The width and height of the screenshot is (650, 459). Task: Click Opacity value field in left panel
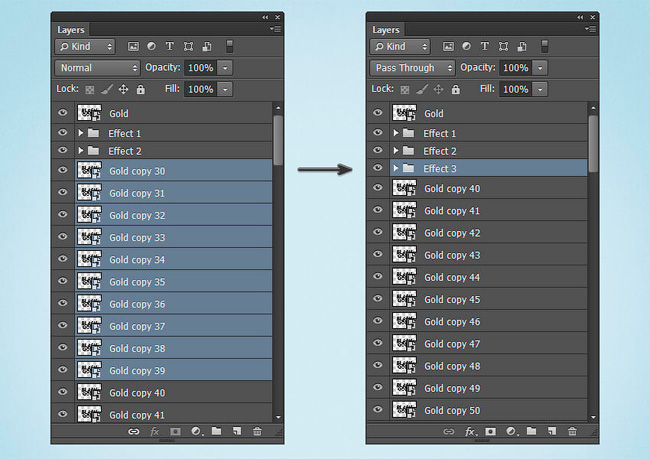click(x=201, y=68)
